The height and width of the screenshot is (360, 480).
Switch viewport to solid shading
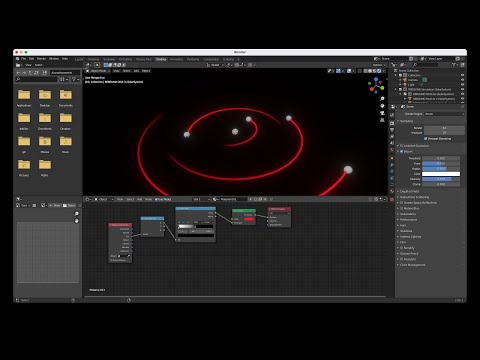pos(370,71)
